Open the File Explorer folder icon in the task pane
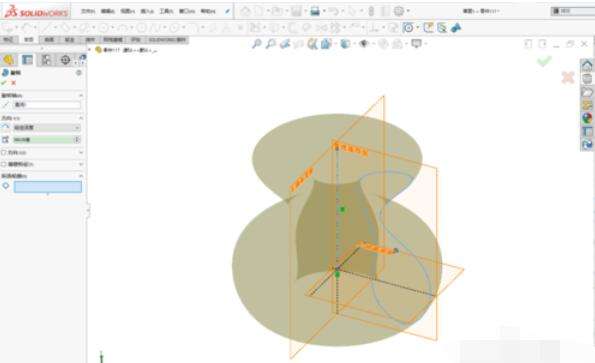This screenshot has height=363, width=595. click(x=587, y=92)
